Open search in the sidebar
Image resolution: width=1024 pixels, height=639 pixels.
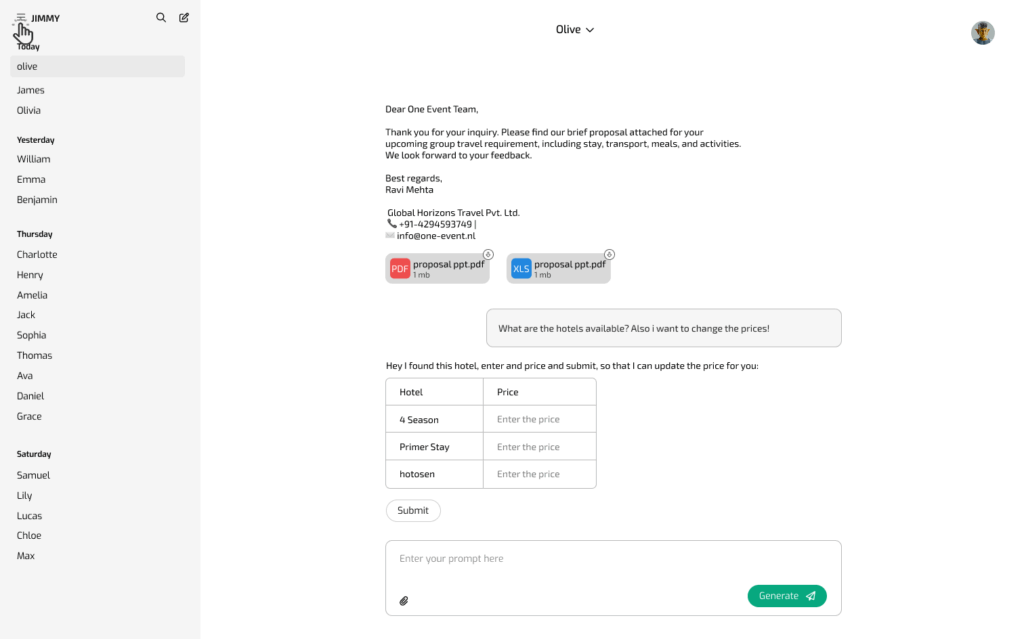(x=161, y=18)
